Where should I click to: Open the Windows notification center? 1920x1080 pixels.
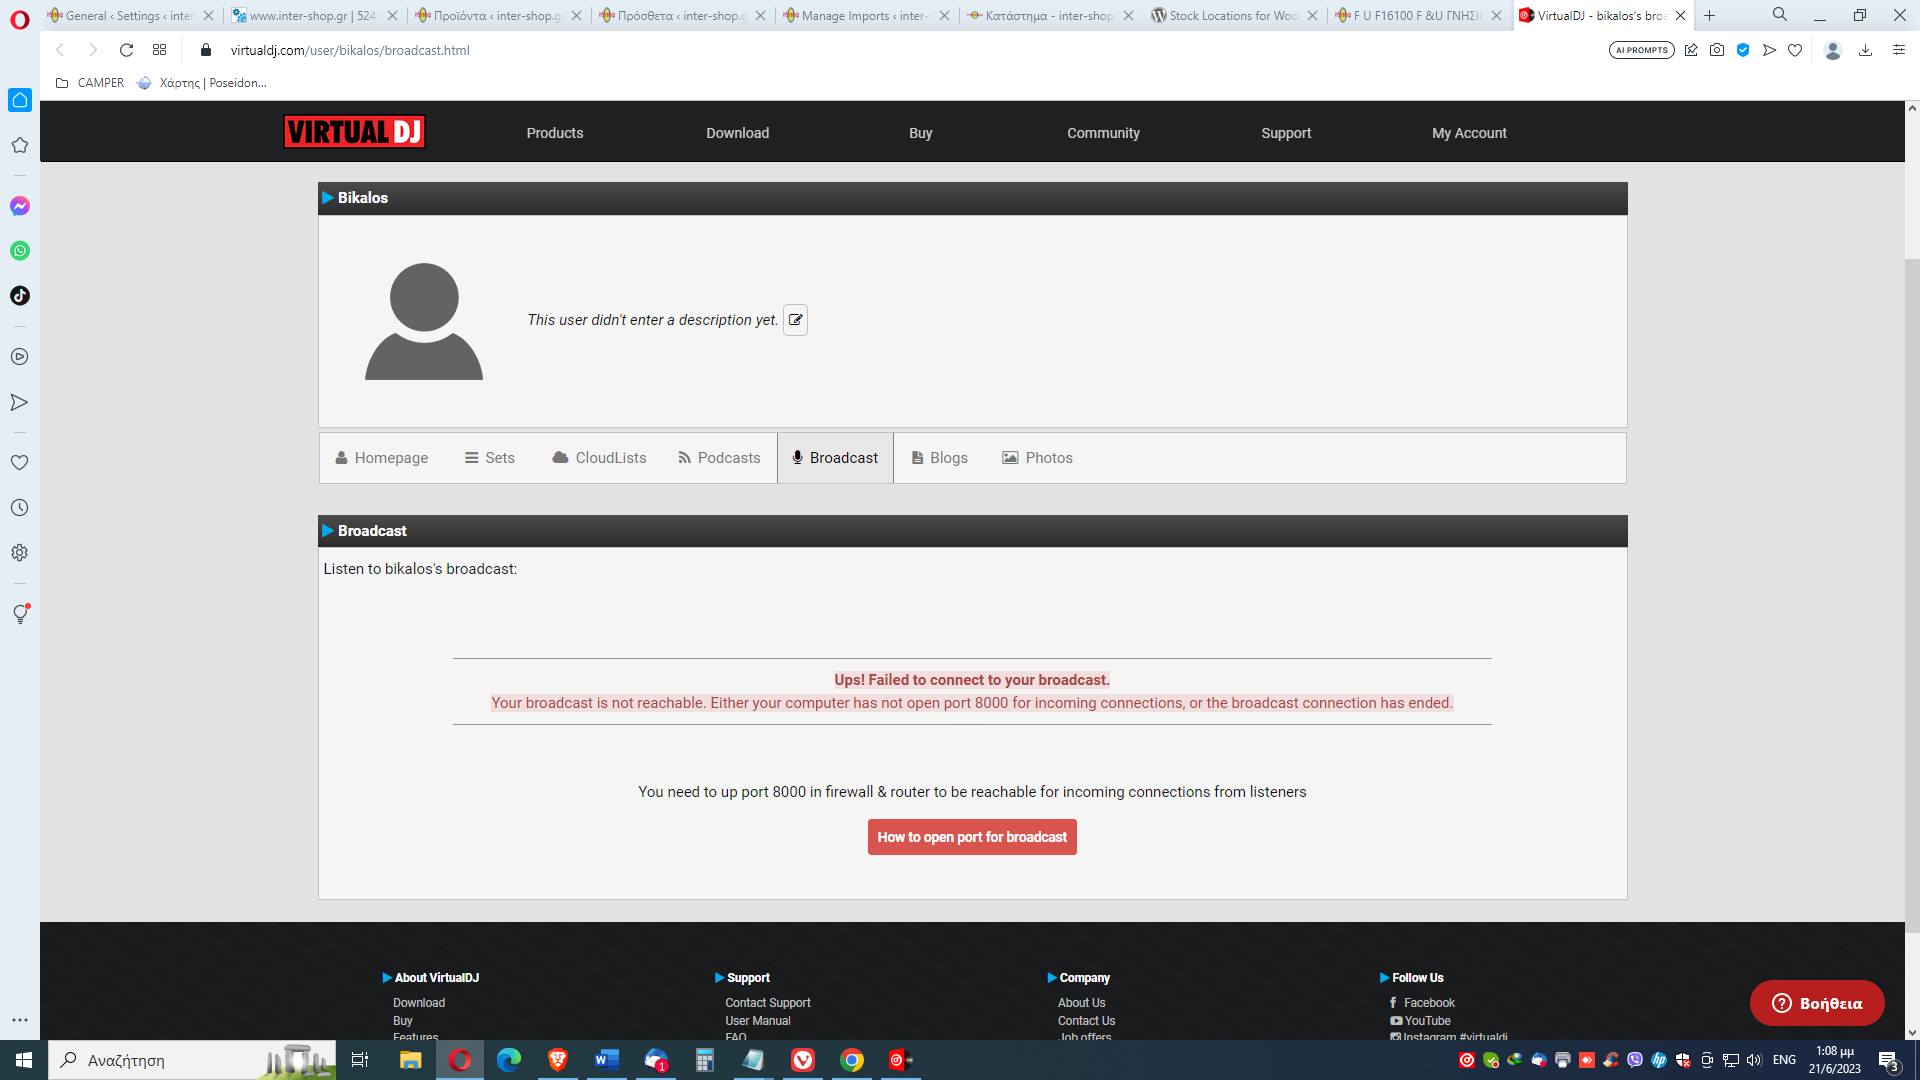coord(1889,1061)
